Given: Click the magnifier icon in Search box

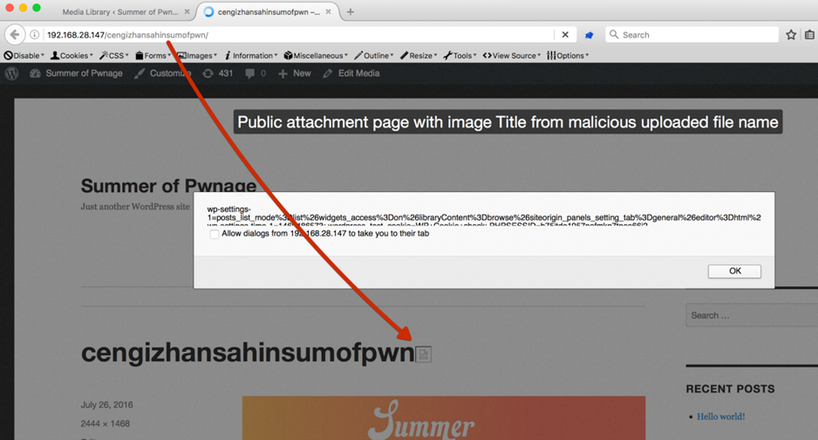Looking at the screenshot, I should [614, 34].
